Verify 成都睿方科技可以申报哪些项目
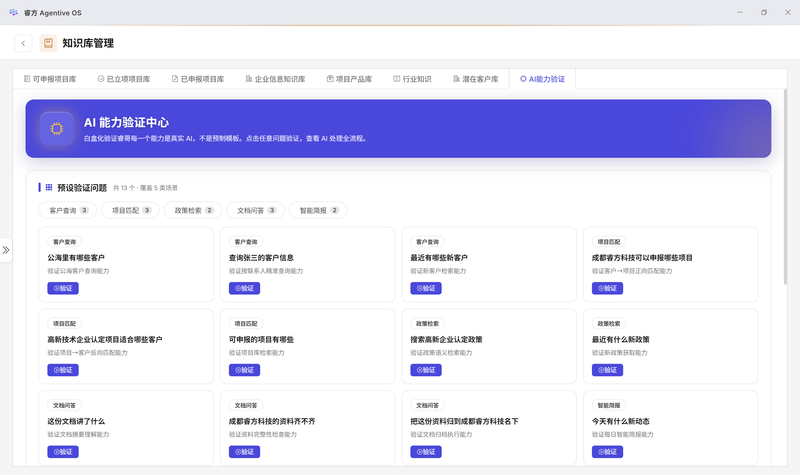800x475 pixels. (607, 288)
